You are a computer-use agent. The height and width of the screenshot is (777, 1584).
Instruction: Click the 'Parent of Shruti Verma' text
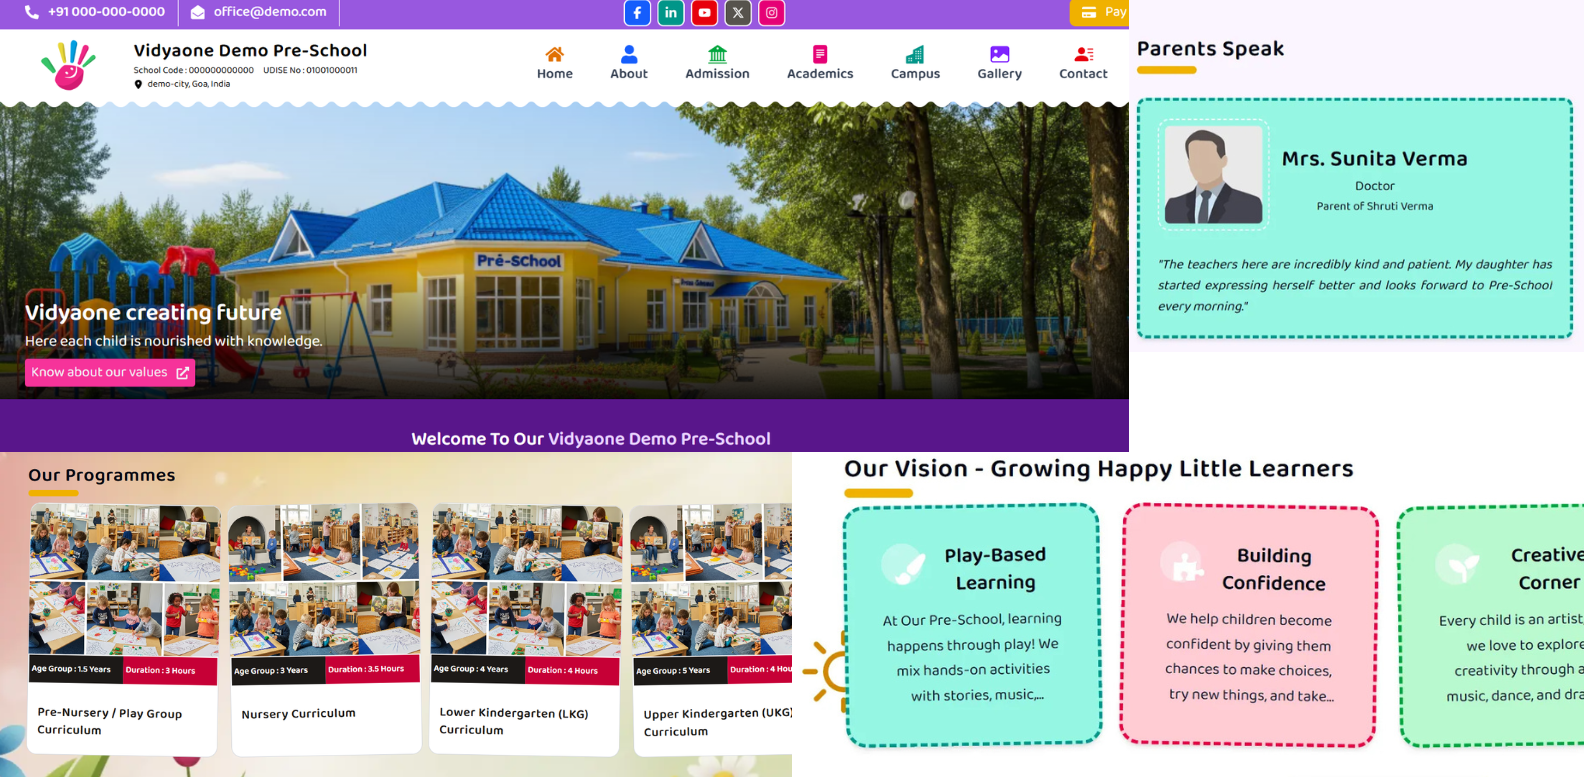[x=1375, y=206]
